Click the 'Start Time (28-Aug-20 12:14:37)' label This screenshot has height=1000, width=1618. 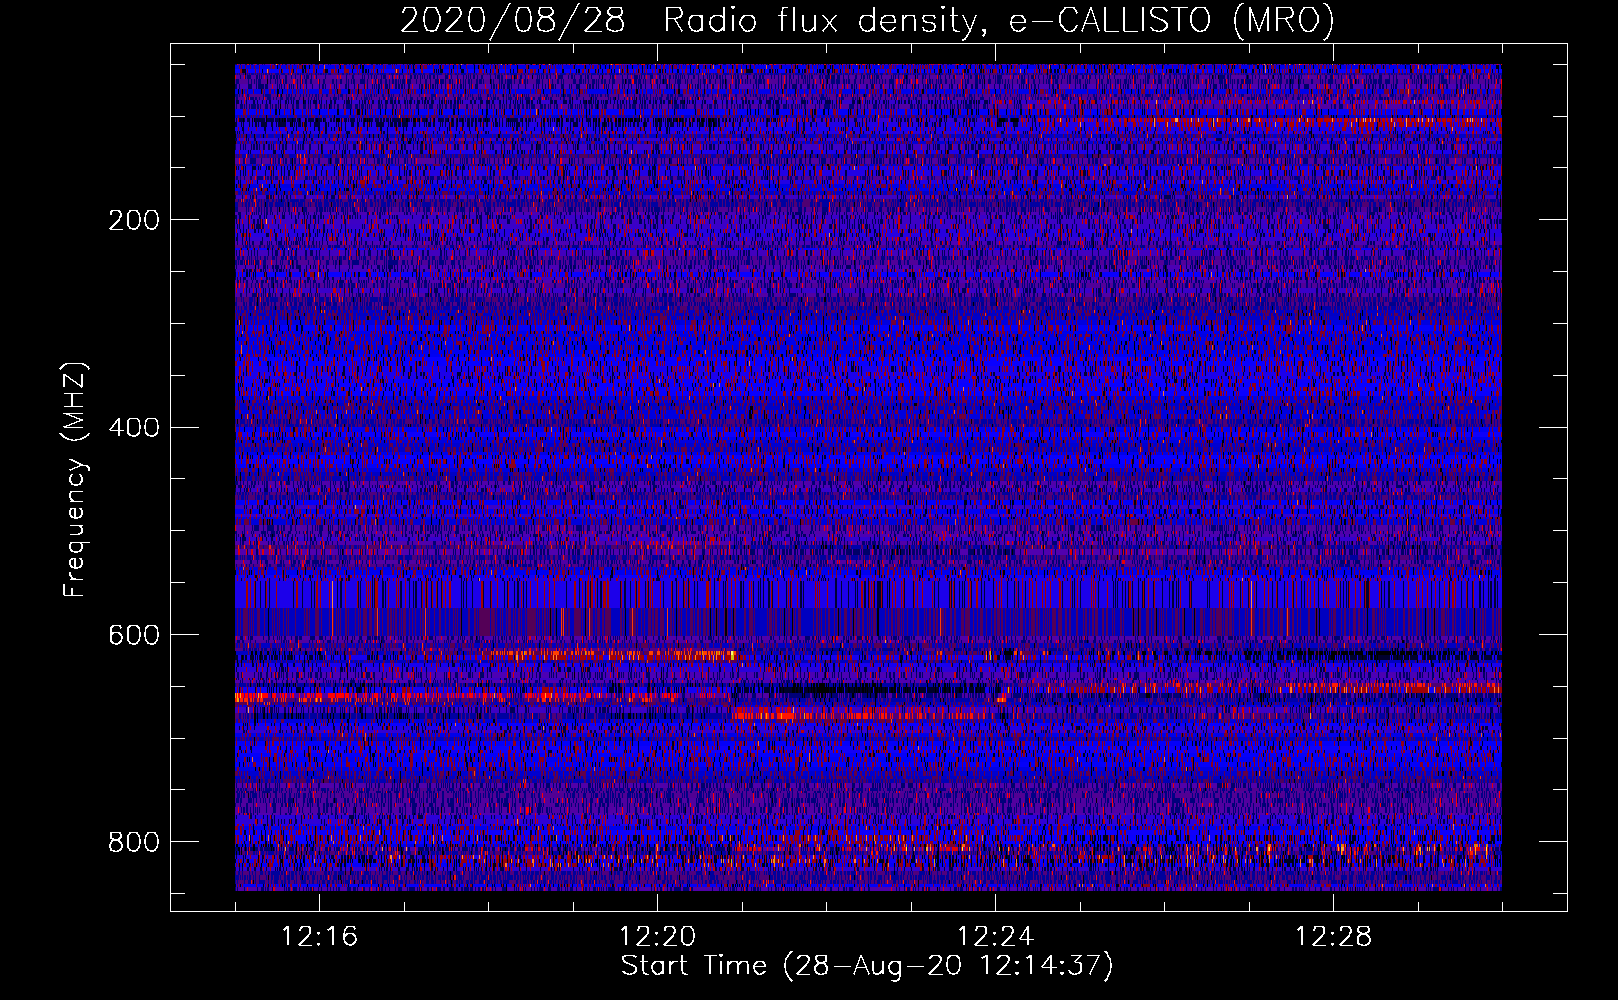[867, 966]
